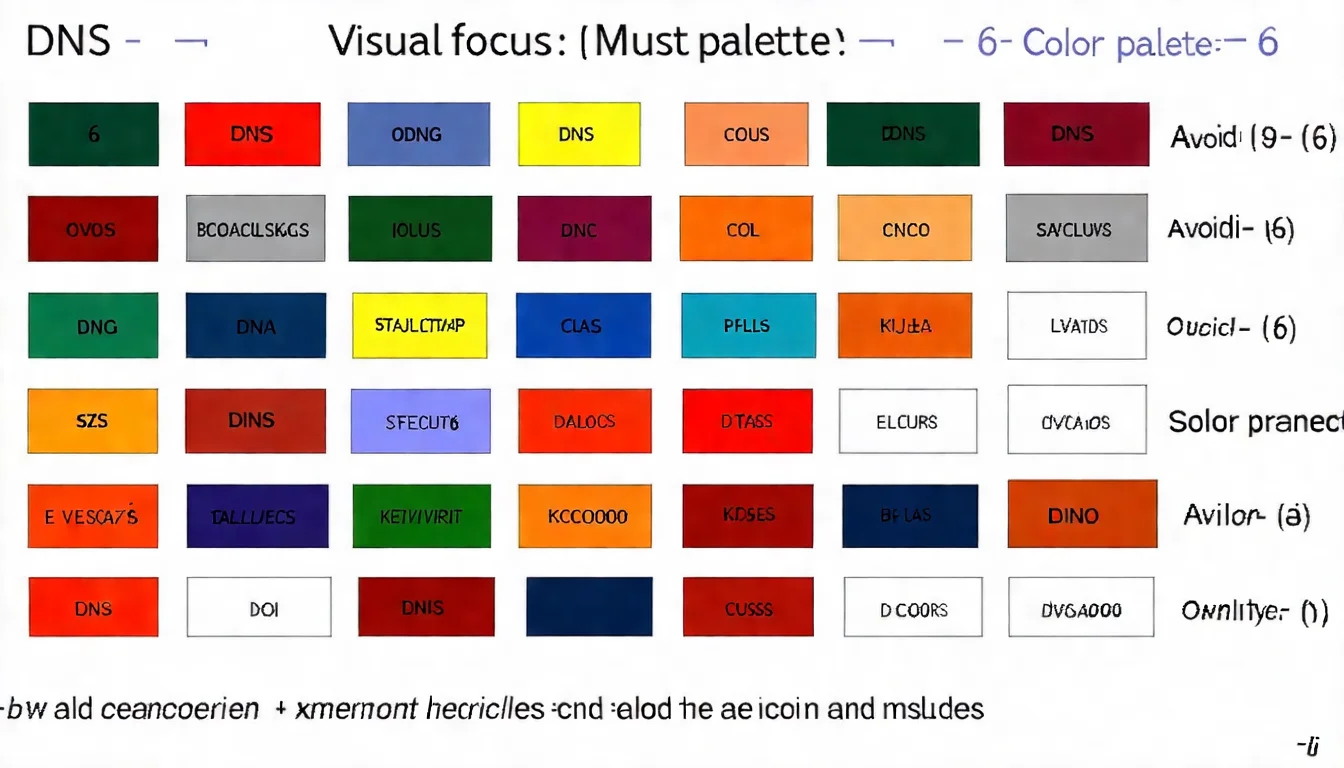Screen dimensions: 1344x768
Task: Select the periwinkle SFECUT6 swatch
Action: click(x=421, y=421)
